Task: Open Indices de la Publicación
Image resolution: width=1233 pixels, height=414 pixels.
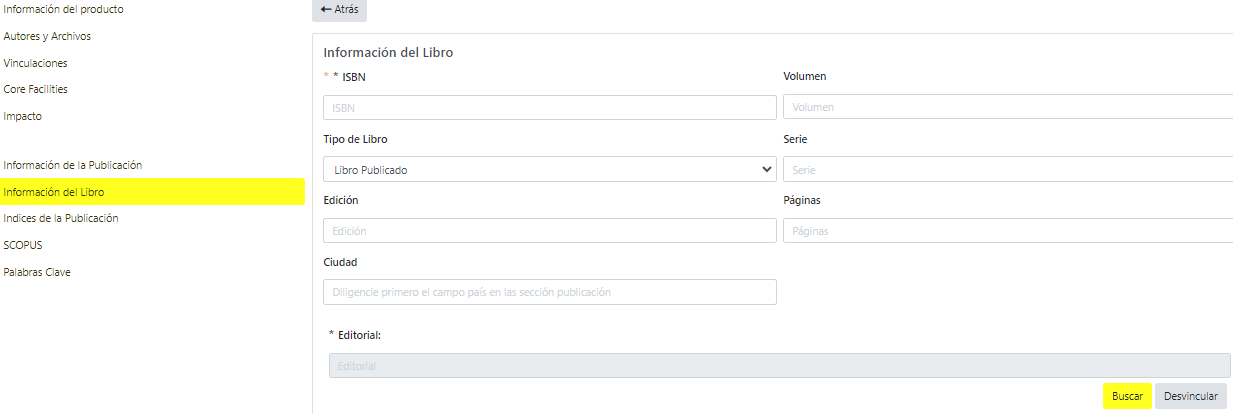Action: [61, 218]
